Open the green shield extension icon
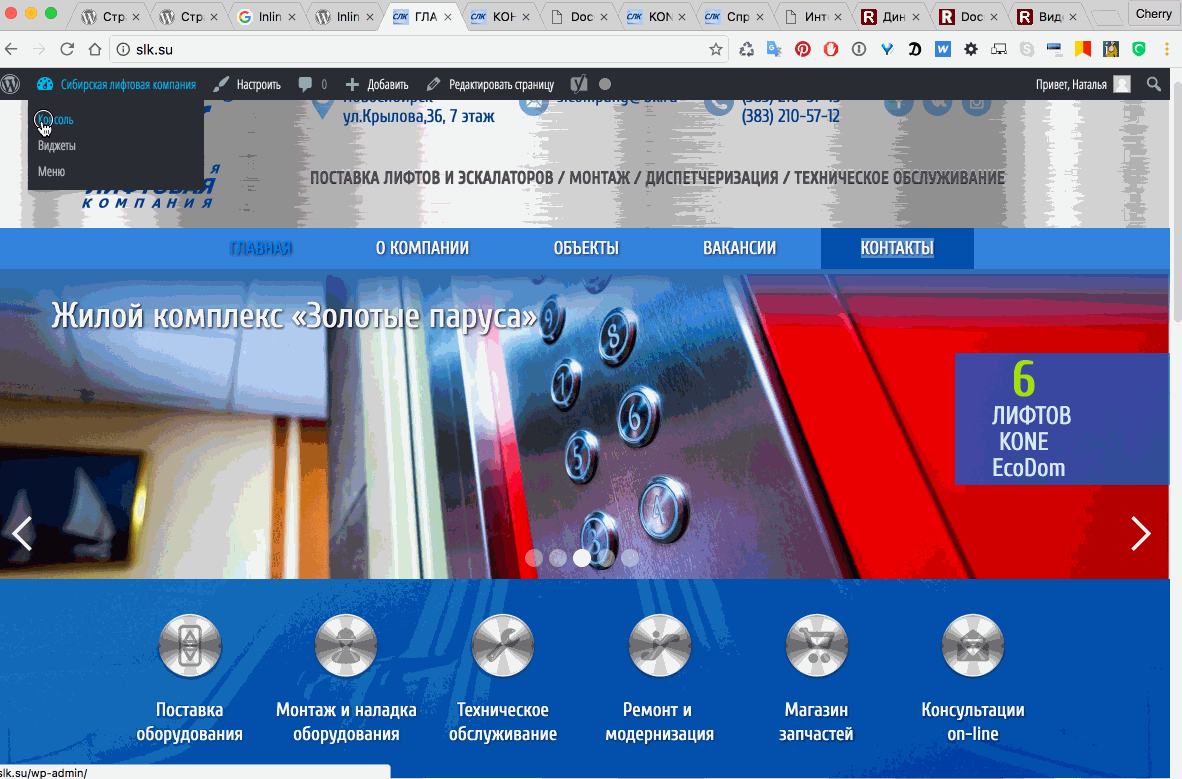Viewport: 1182px width, 779px height. point(1139,49)
